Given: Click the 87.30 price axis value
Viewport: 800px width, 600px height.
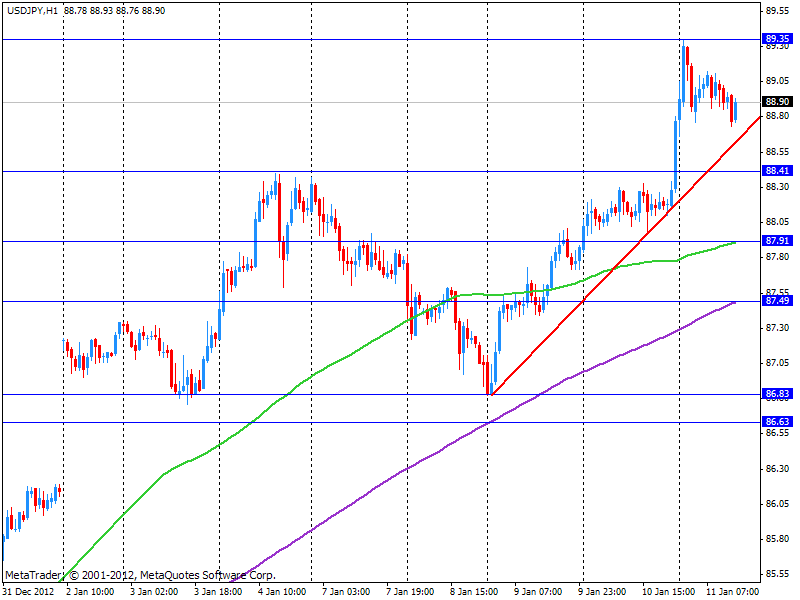Looking at the screenshot, I should [777, 327].
